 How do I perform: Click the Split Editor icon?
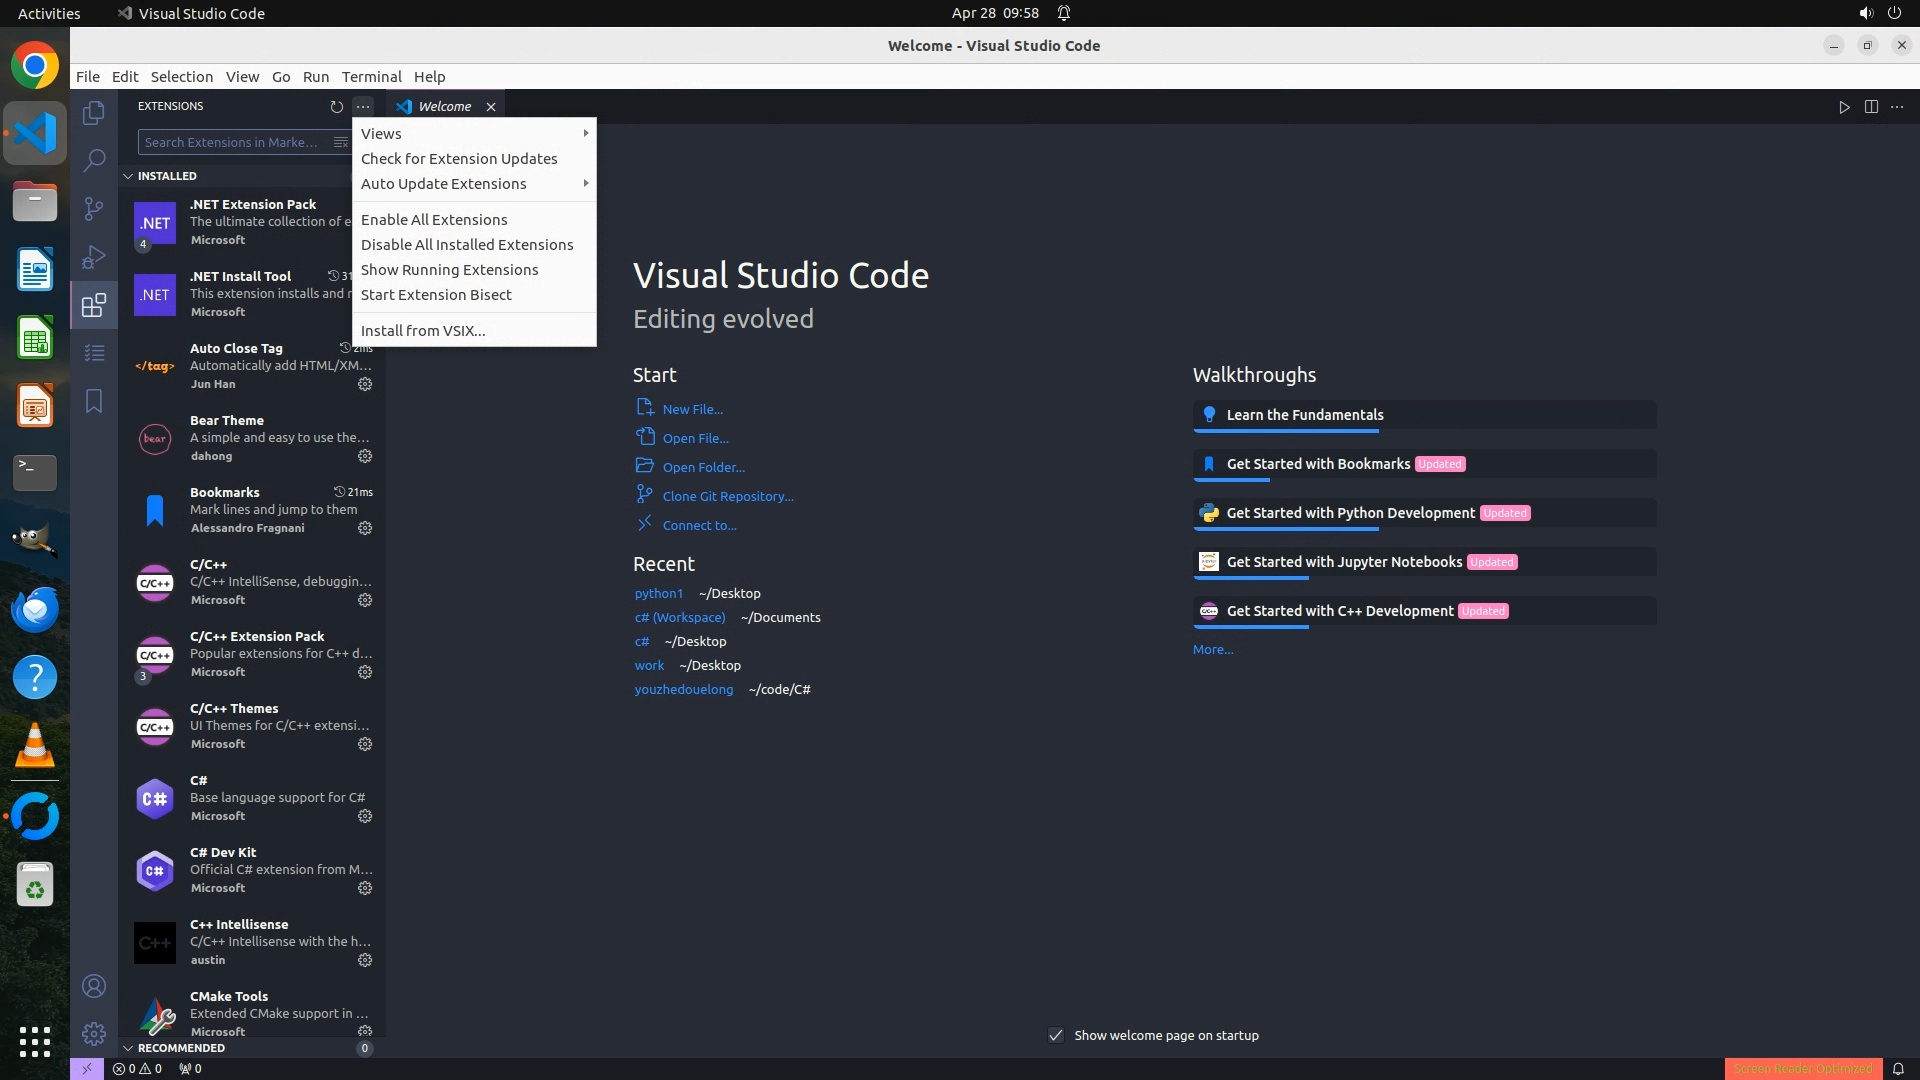coord(1871,107)
